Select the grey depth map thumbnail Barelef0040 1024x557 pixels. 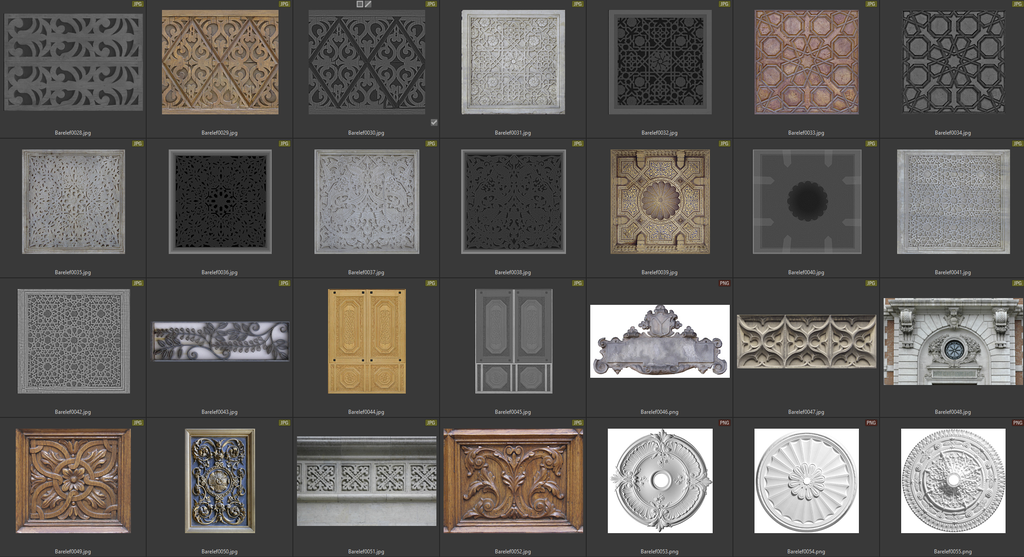point(806,201)
